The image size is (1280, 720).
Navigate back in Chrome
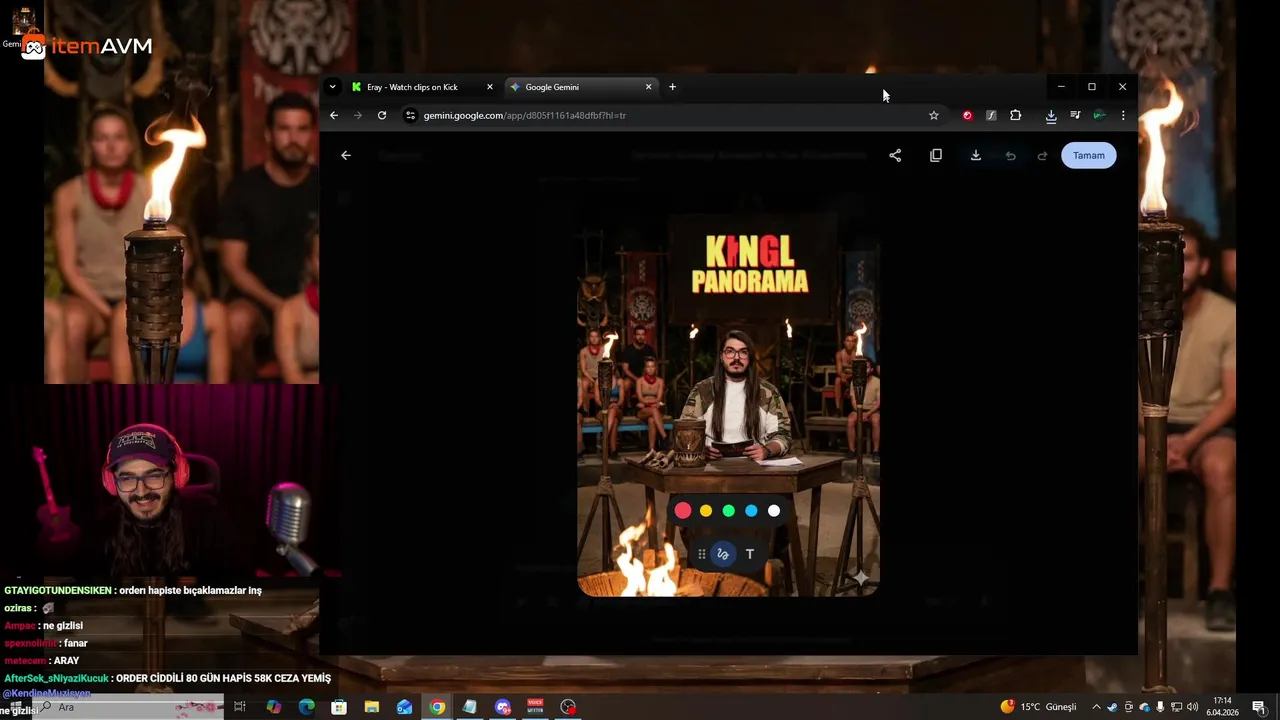[334, 115]
